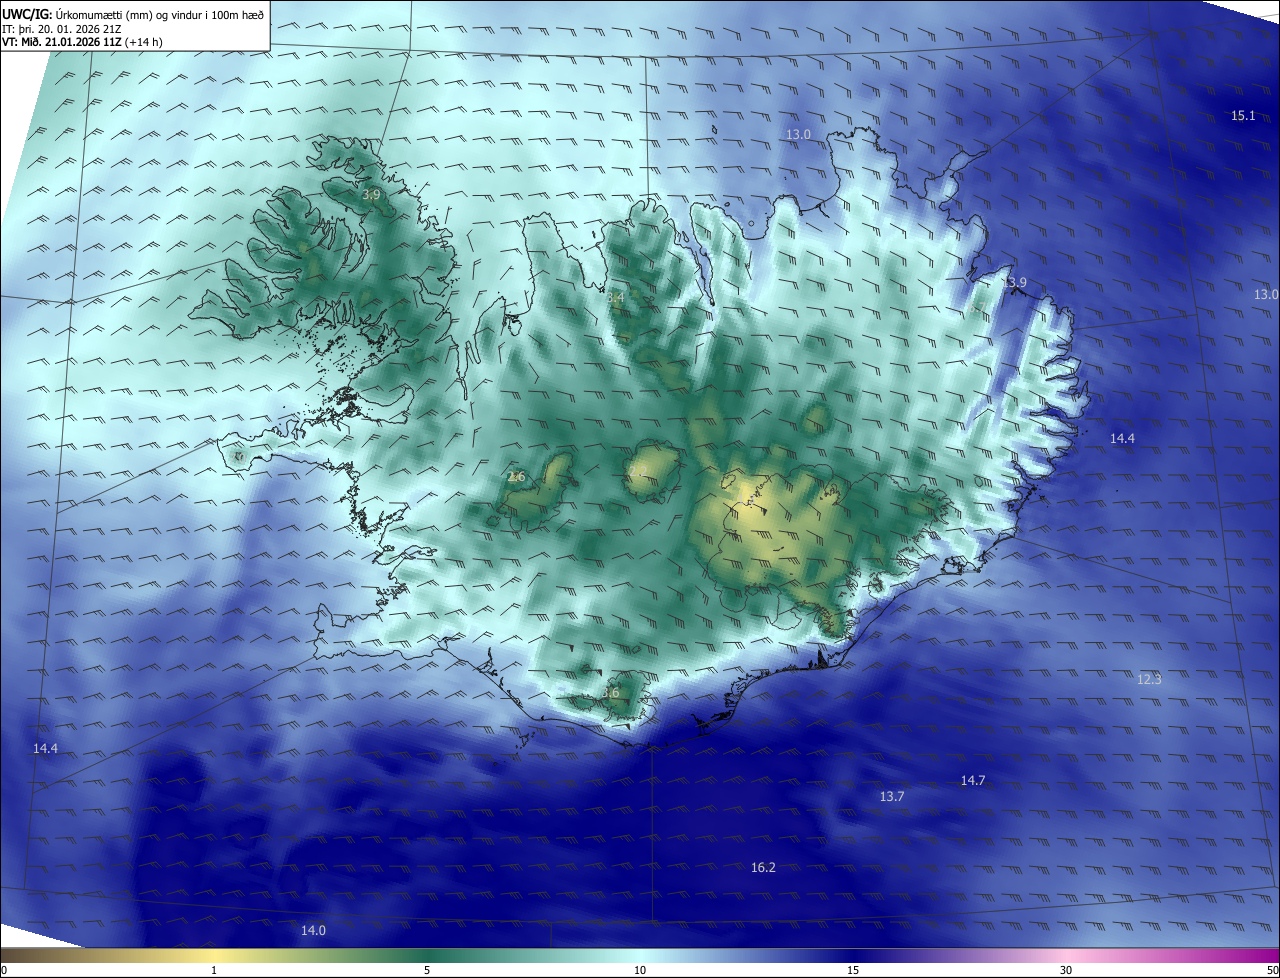Click the colorbar tick label 1
This screenshot has width=1280, height=978.
(x=214, y=970)
